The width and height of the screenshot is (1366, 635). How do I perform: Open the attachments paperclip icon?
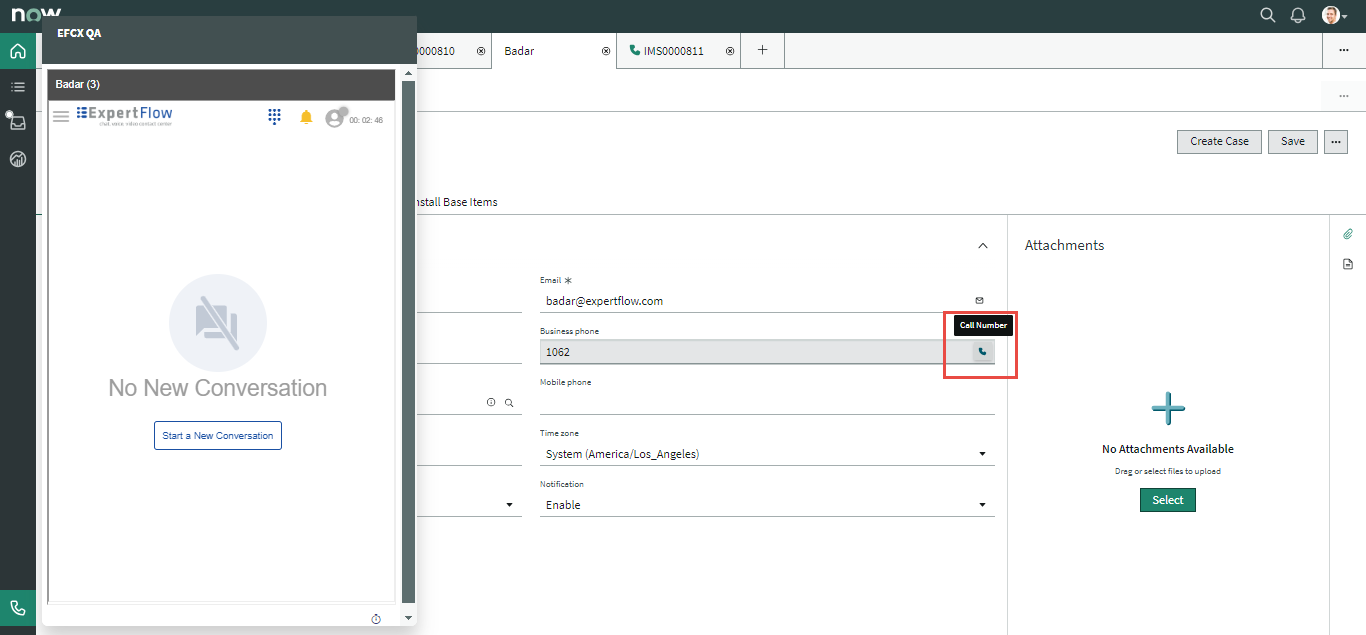(x=1347, y=234)
